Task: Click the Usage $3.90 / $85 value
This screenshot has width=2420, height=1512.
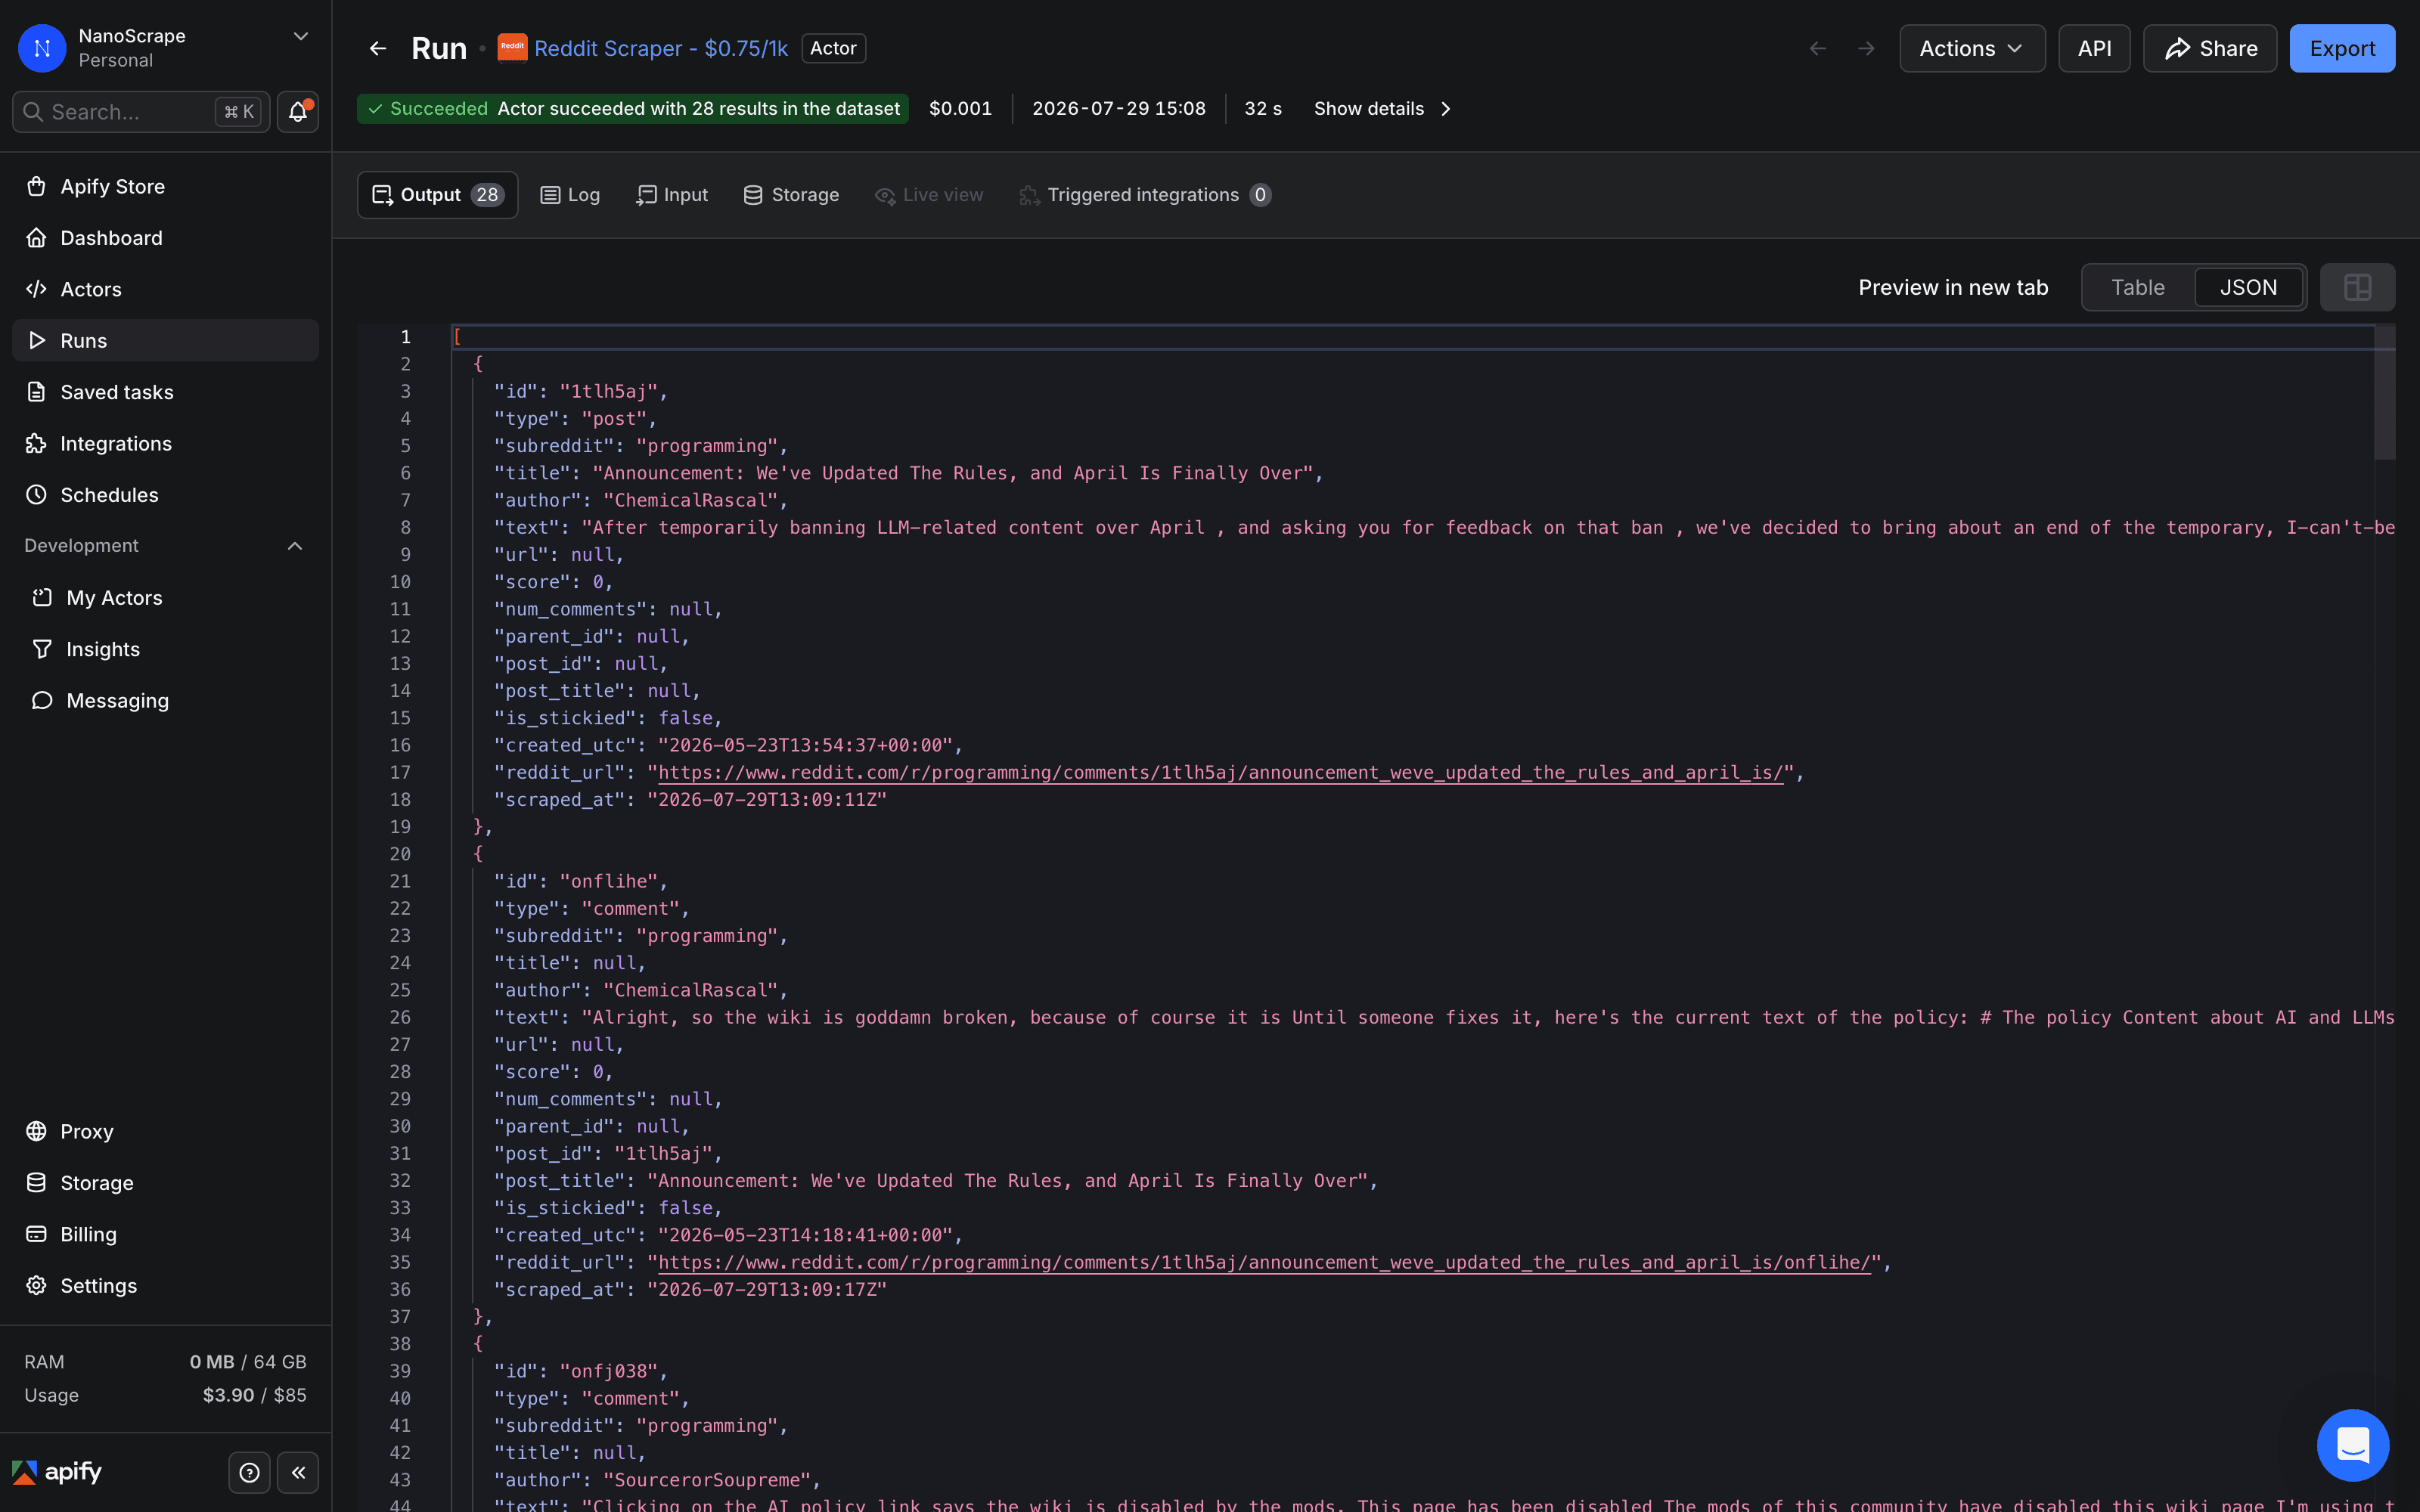Action: point(254,1395)
